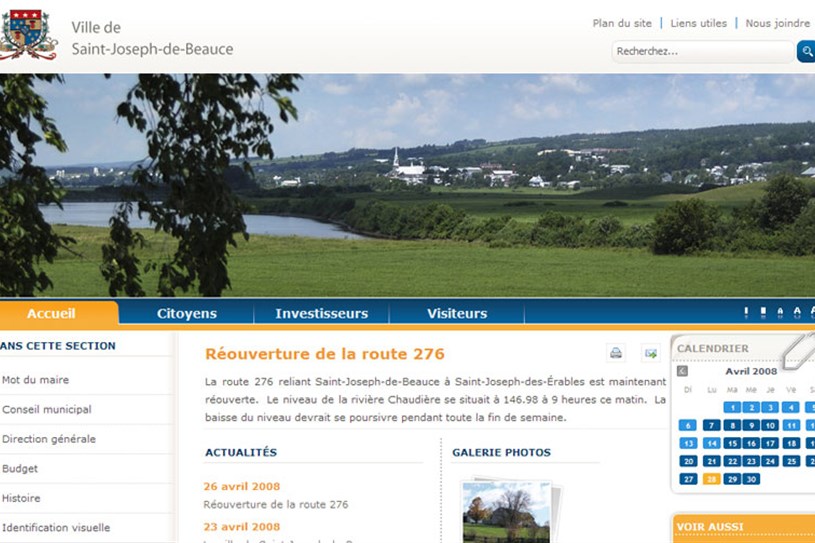Select day 29 in calendar
815x543 pixels.
click(732, 479)
